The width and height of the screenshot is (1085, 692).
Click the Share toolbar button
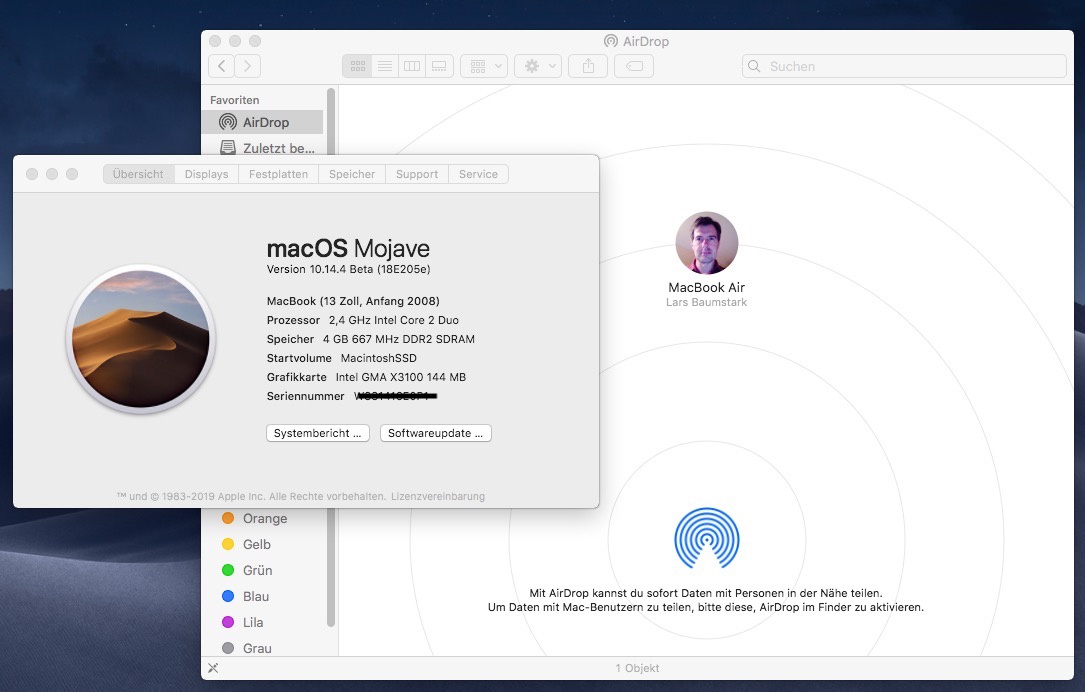[588, 66]
